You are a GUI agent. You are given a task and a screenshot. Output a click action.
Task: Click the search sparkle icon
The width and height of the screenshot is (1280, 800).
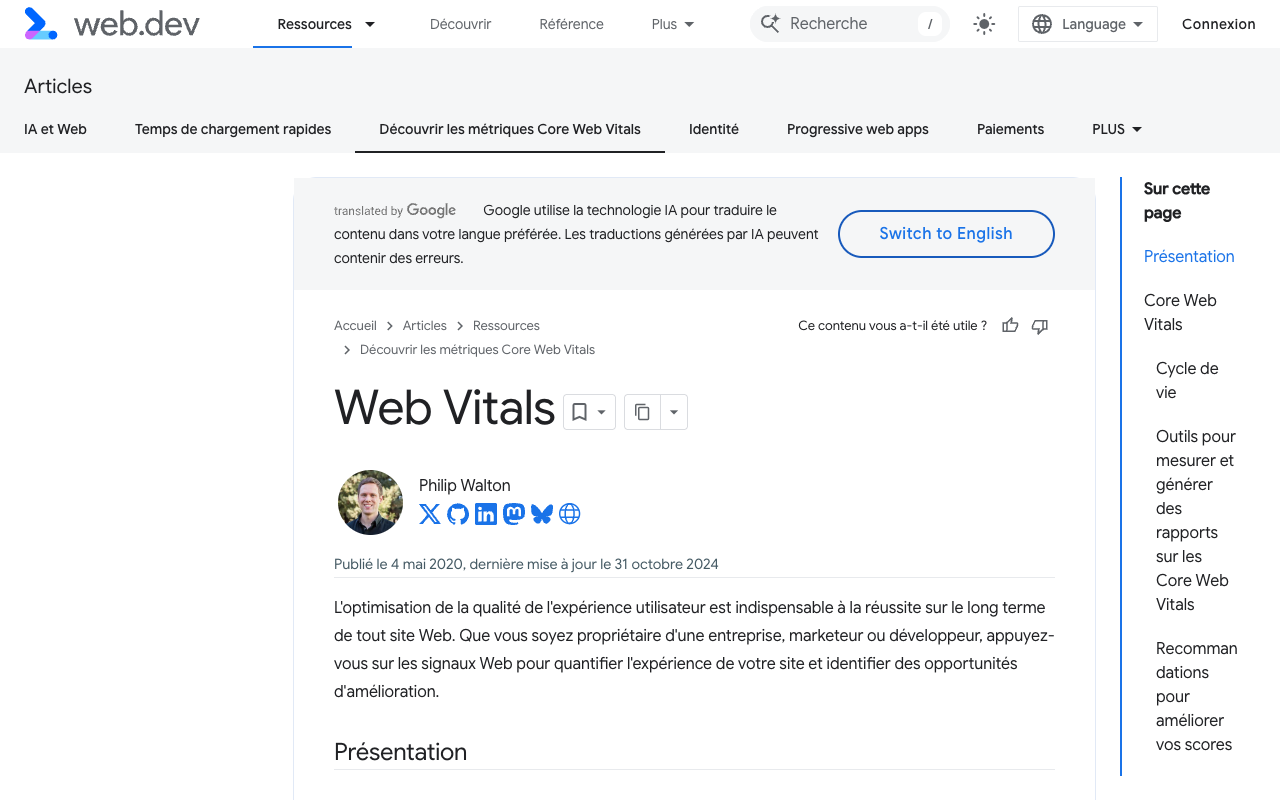770,24
